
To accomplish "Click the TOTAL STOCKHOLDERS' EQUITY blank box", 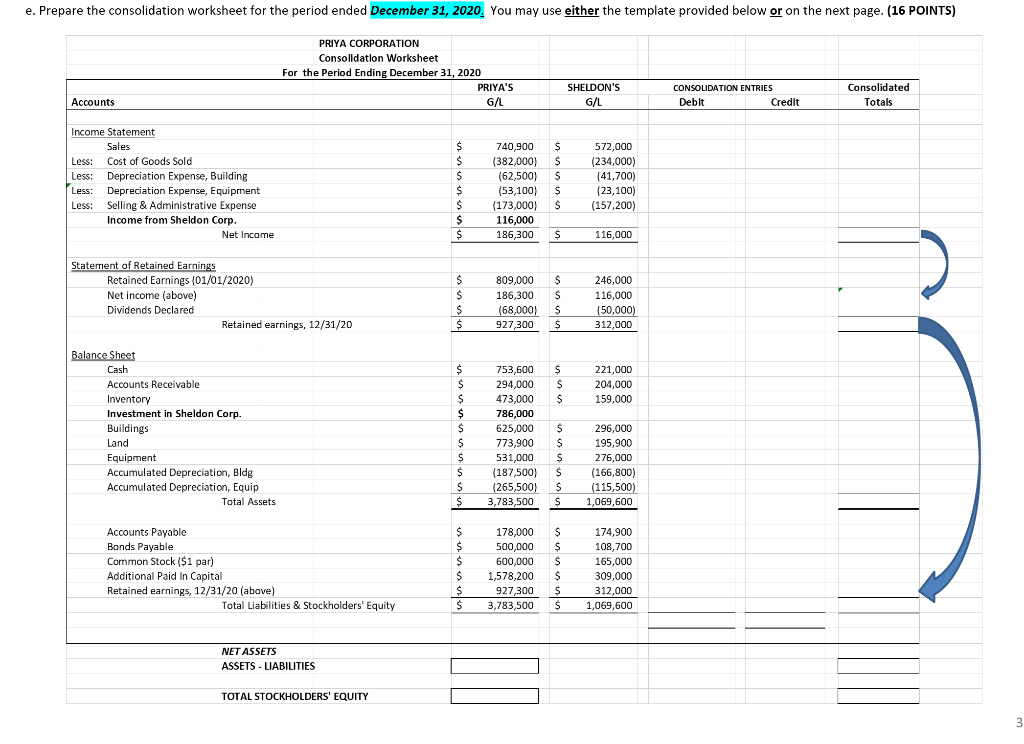I will [x=495, y=695].
